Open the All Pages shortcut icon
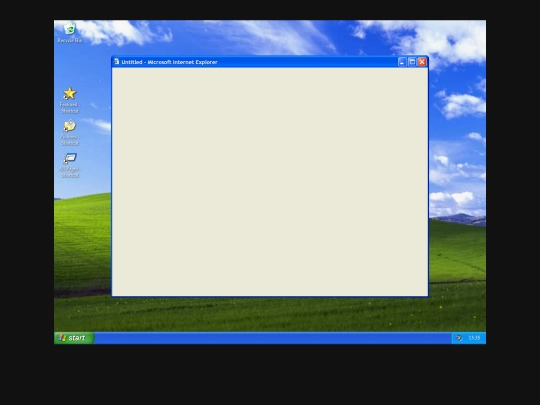This screenshot has width=540, height=405. click(x=70, y=158)
